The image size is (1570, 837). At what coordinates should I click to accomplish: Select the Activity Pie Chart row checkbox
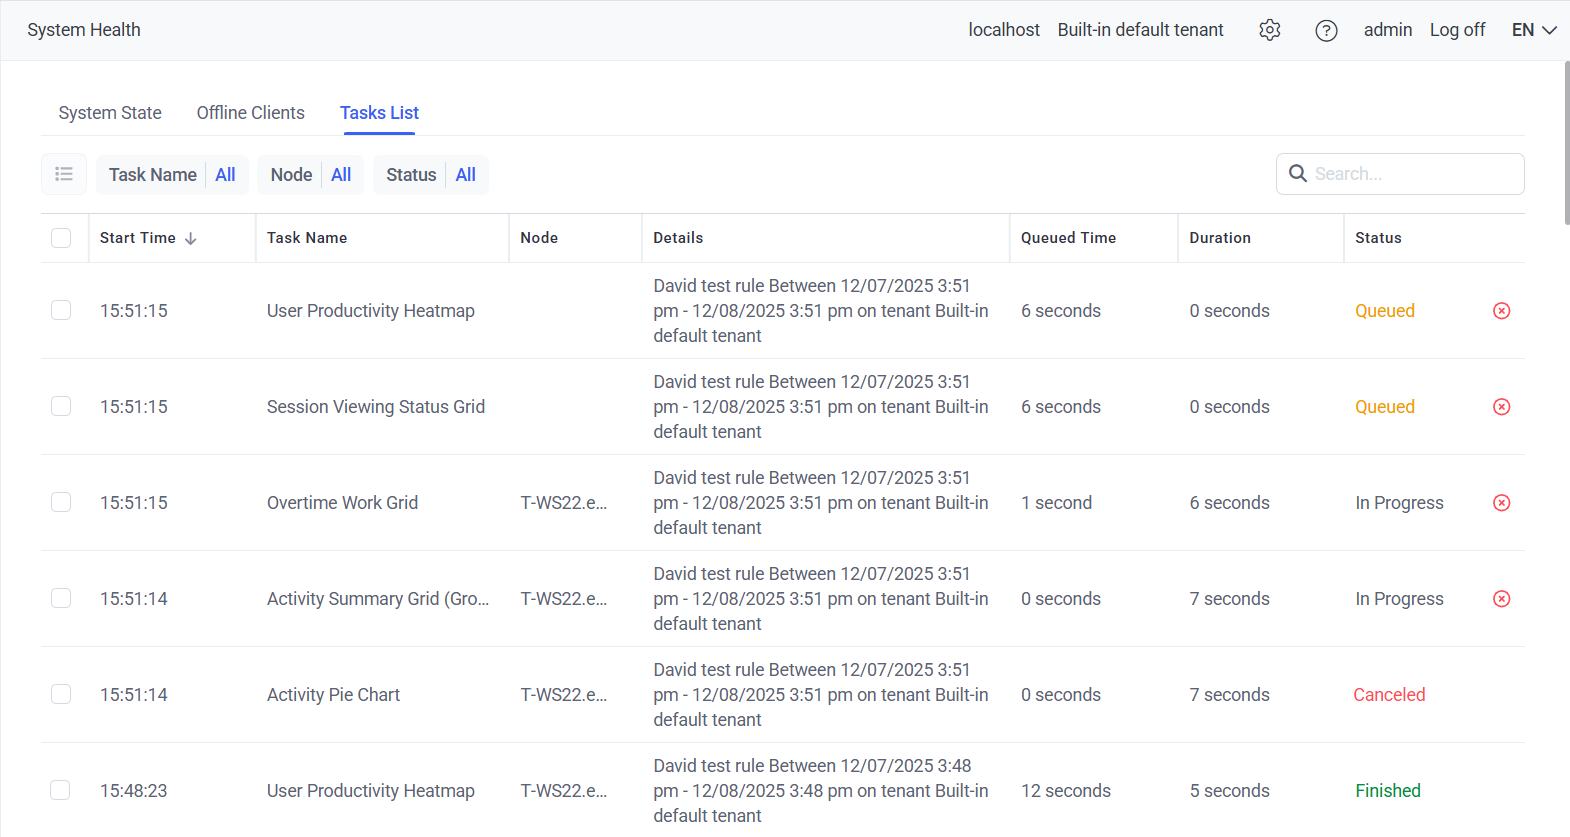coord(61,694)
